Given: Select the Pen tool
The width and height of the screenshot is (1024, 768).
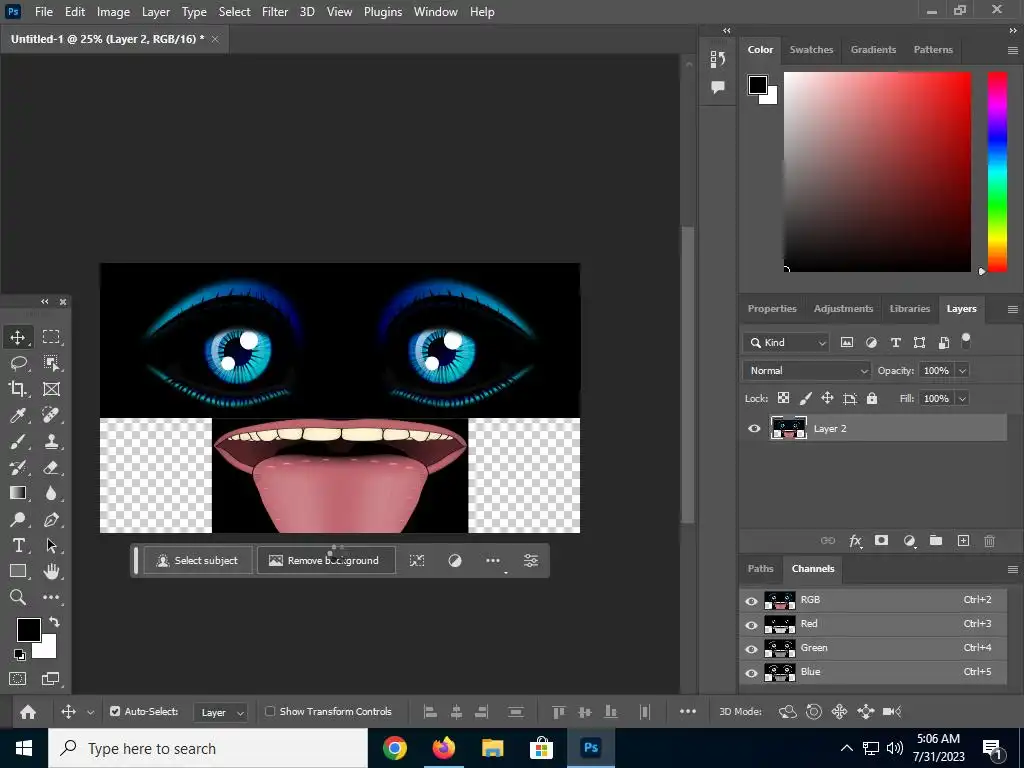Looking at the screenshot, I should coord(51,519).
